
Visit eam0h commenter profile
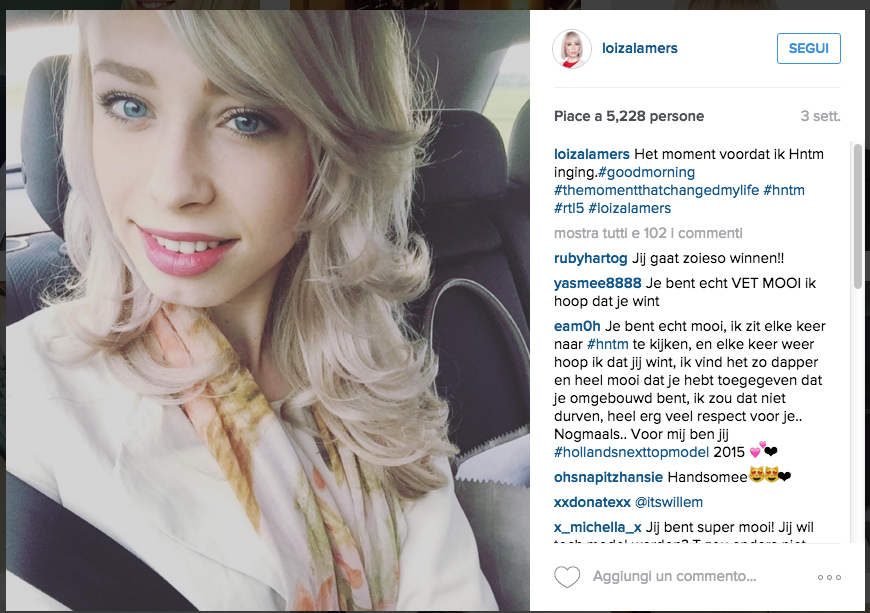(x=577, y=326)
